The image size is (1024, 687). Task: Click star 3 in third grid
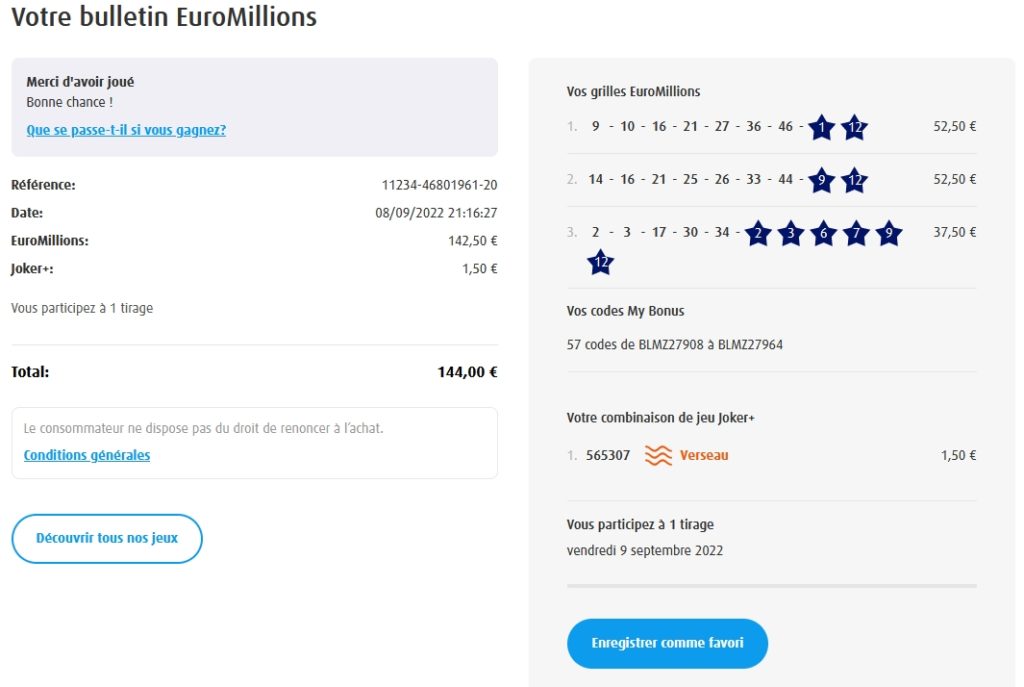coord(790,234)
